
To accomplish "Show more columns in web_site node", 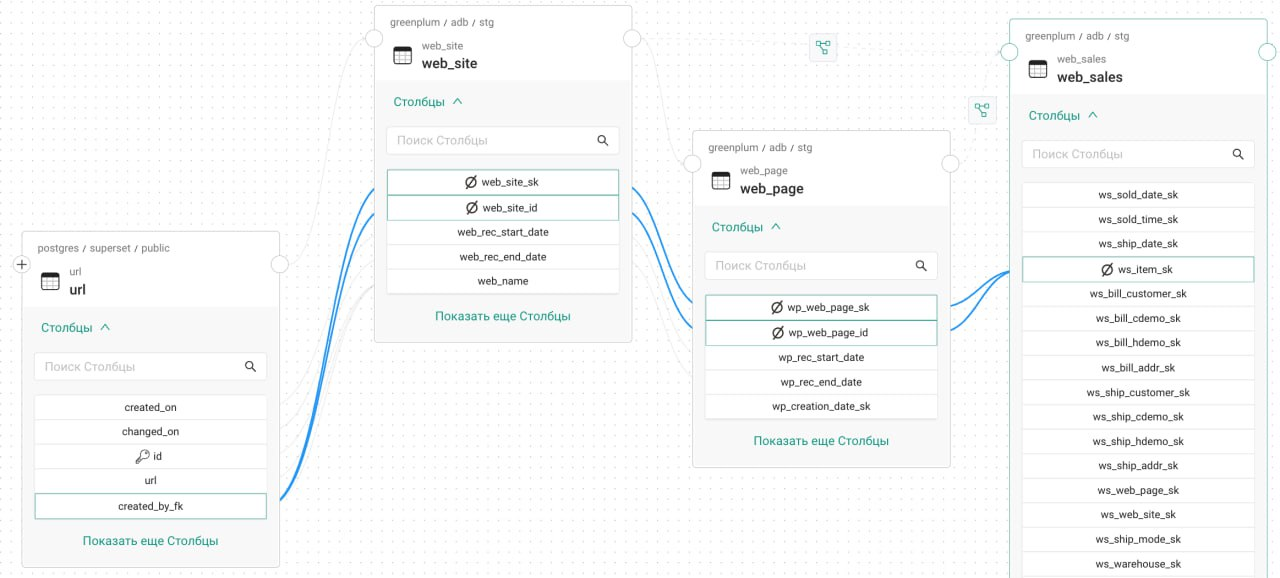I will coord(503,316).
